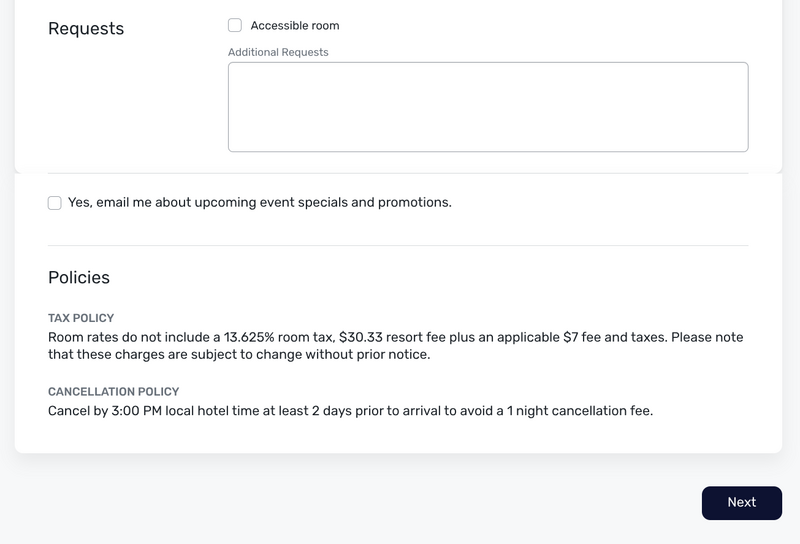800x544 pixels.
Task: Enable email promotions checkbox
Action: (x=55, y=203)
